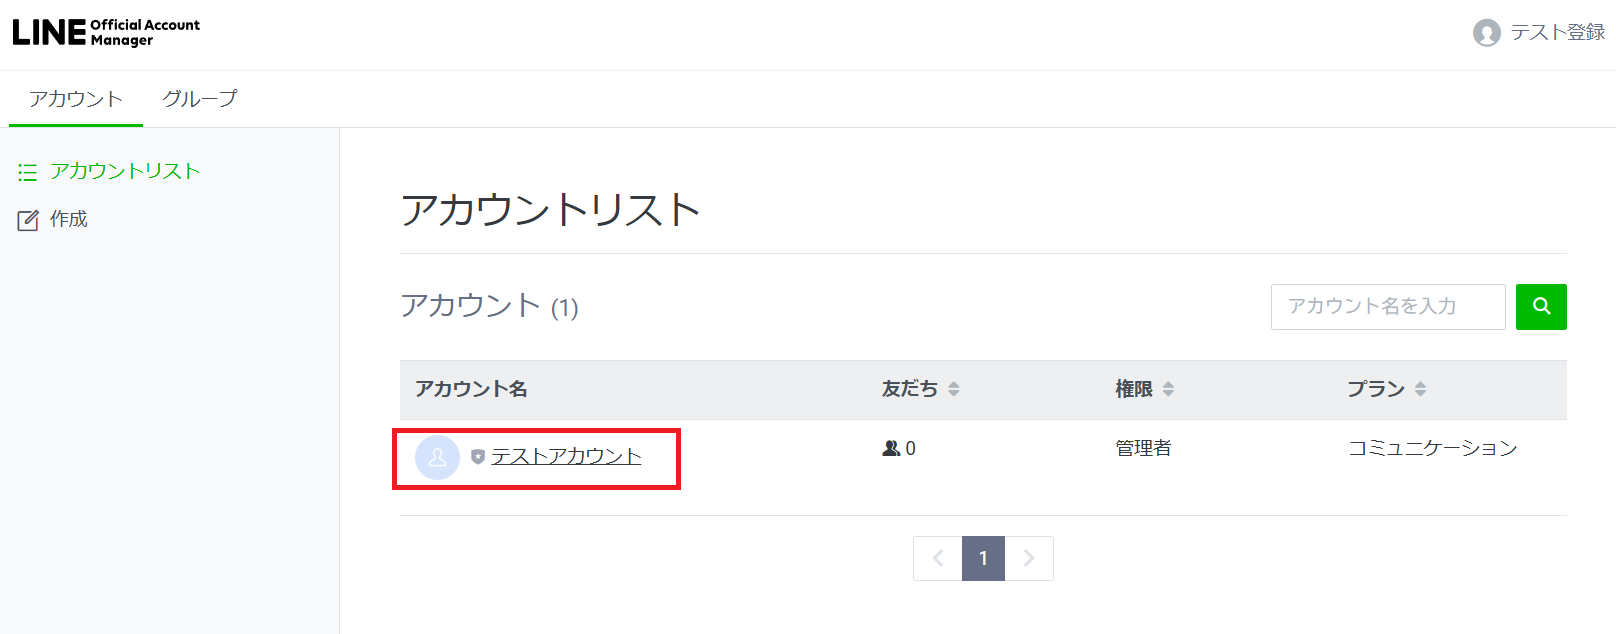This screenshot has width=1616, height=634.
Task: Switch to the アカウント tab
Action: 76,99
